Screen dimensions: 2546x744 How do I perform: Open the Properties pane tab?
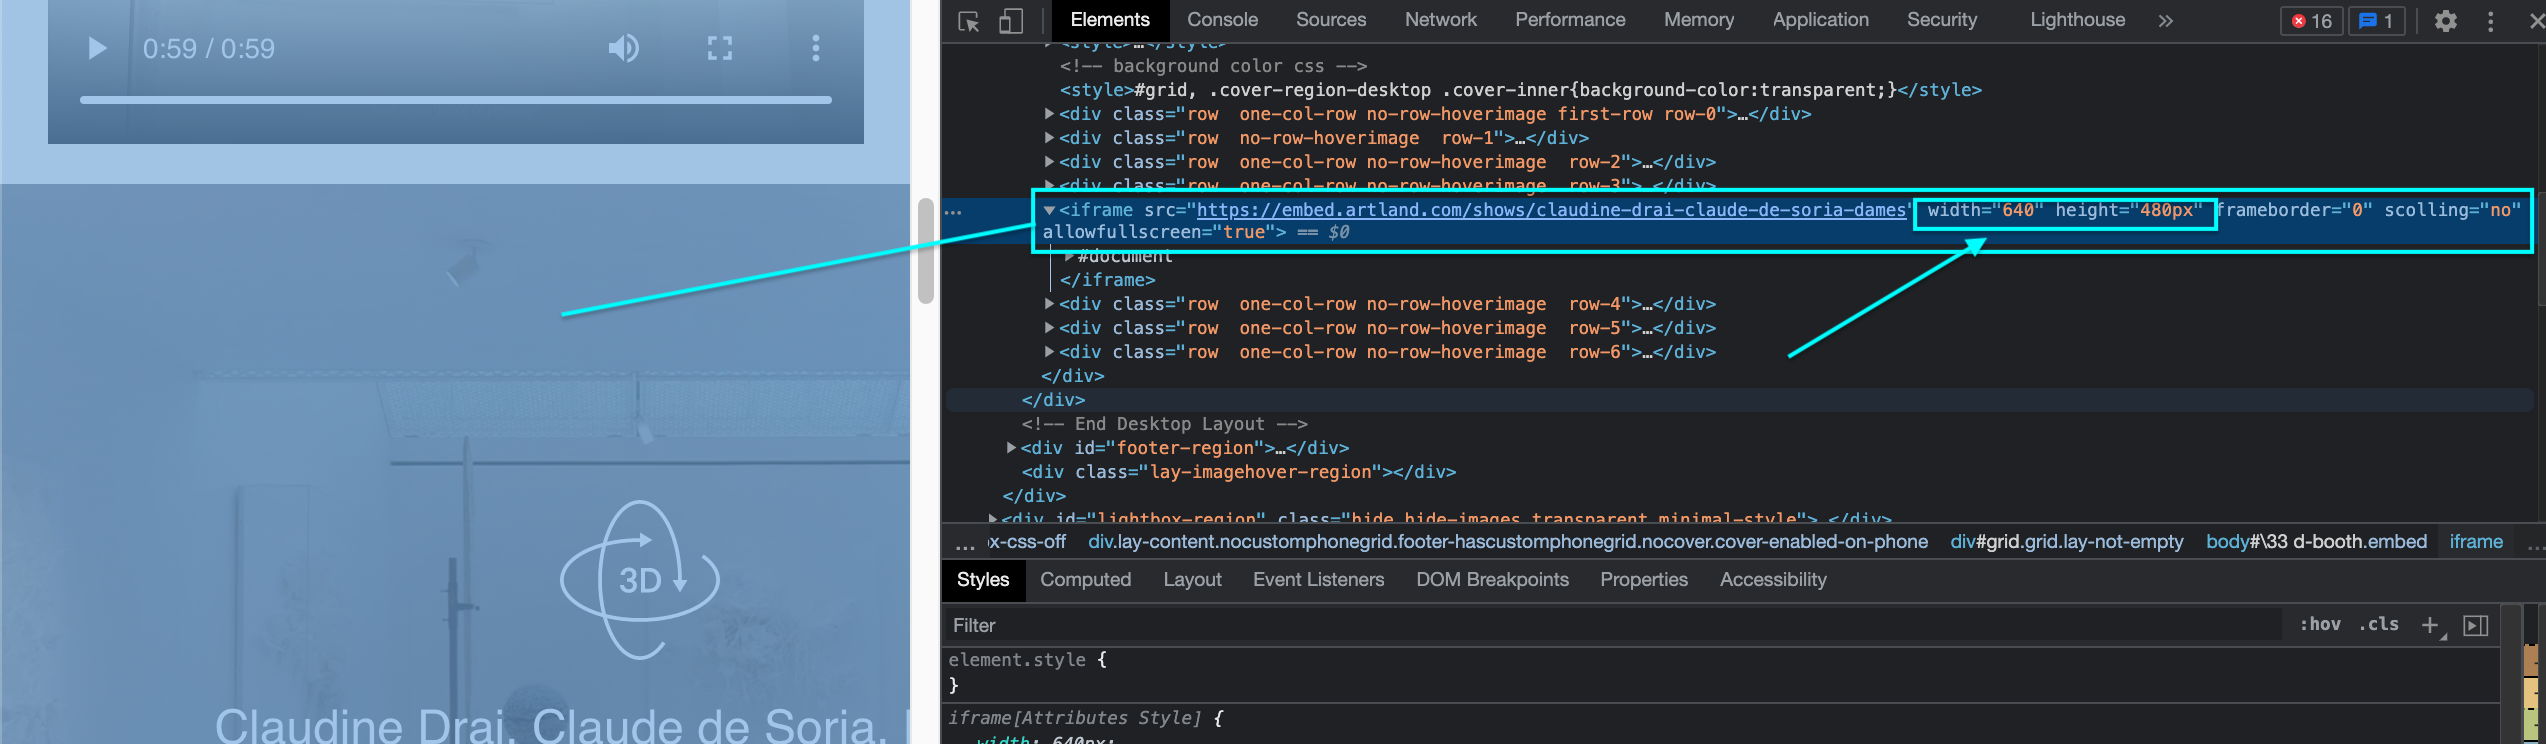tap(1643, 580)
